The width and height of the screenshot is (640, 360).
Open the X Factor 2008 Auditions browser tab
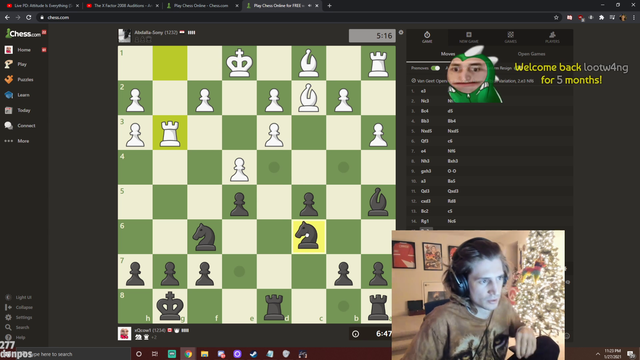[x=122, y=6]
